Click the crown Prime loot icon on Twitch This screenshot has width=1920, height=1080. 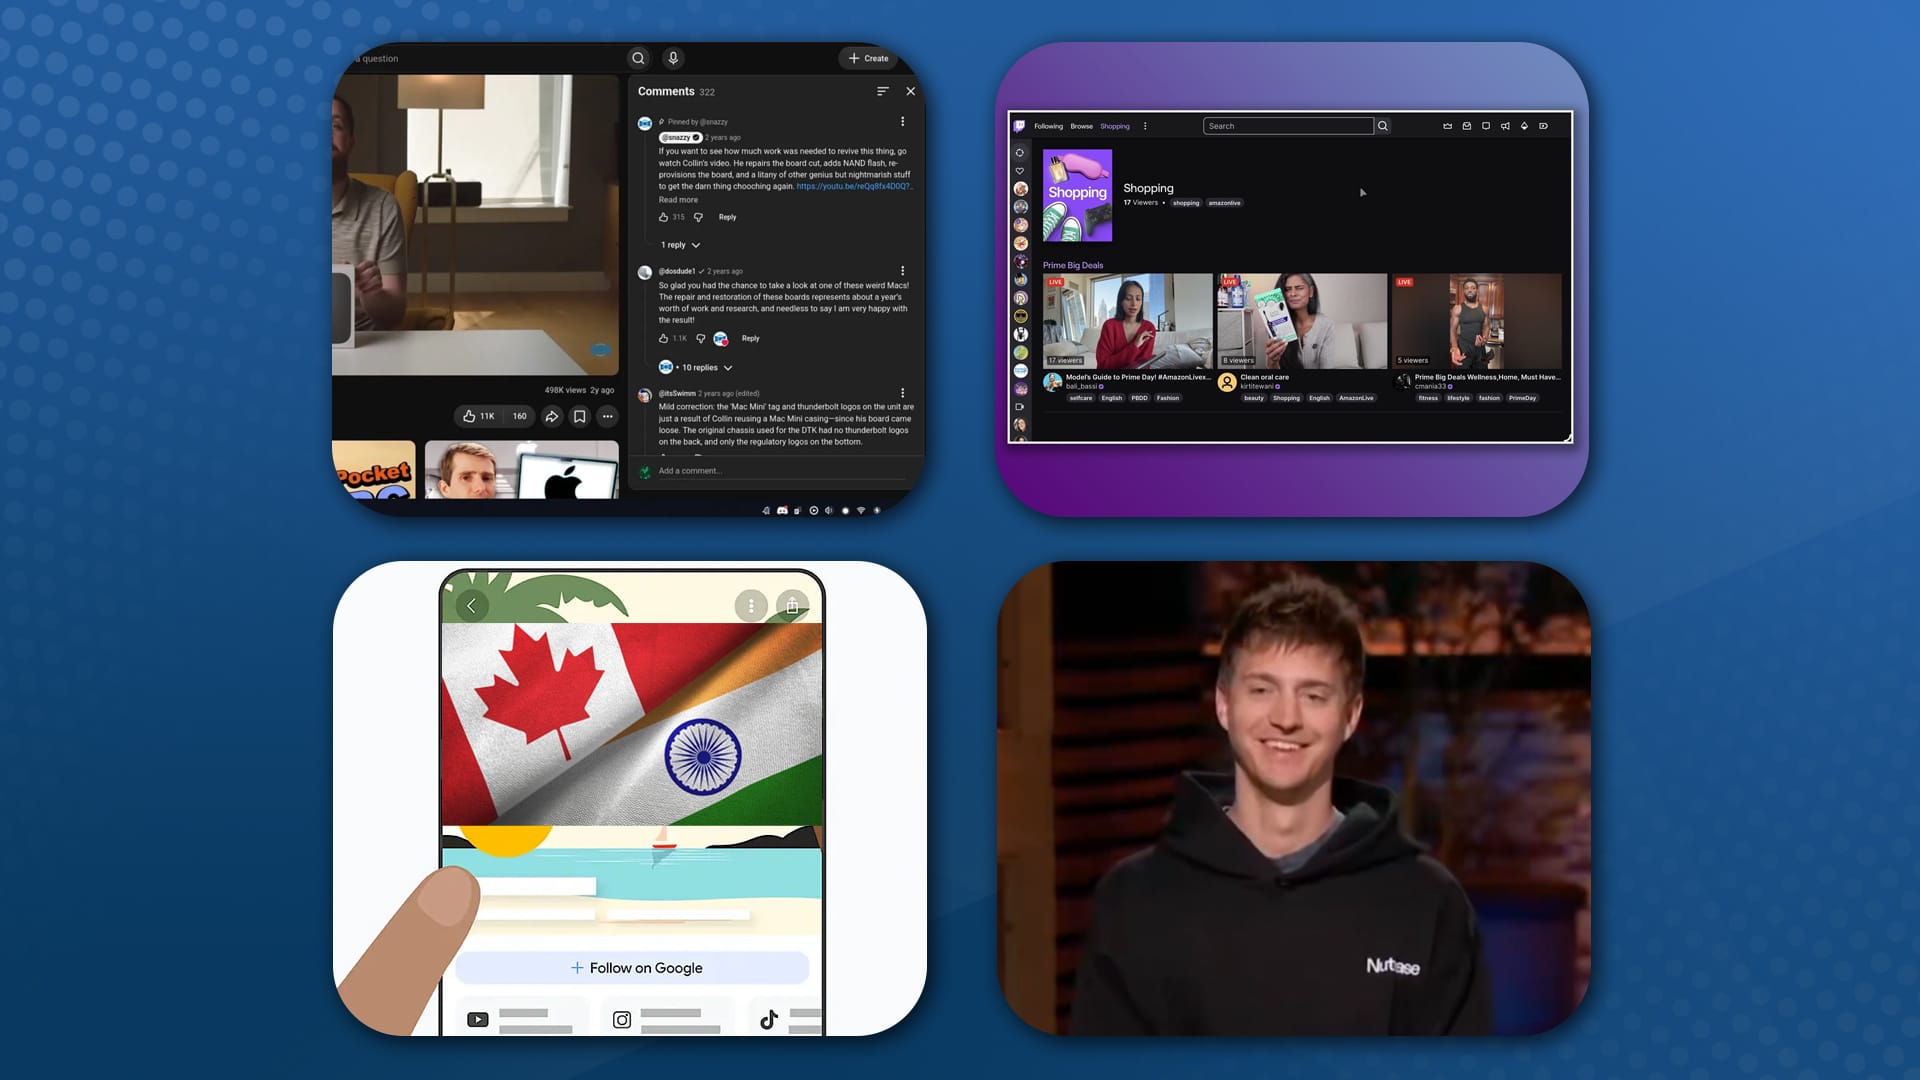(x=1447, y=126)
